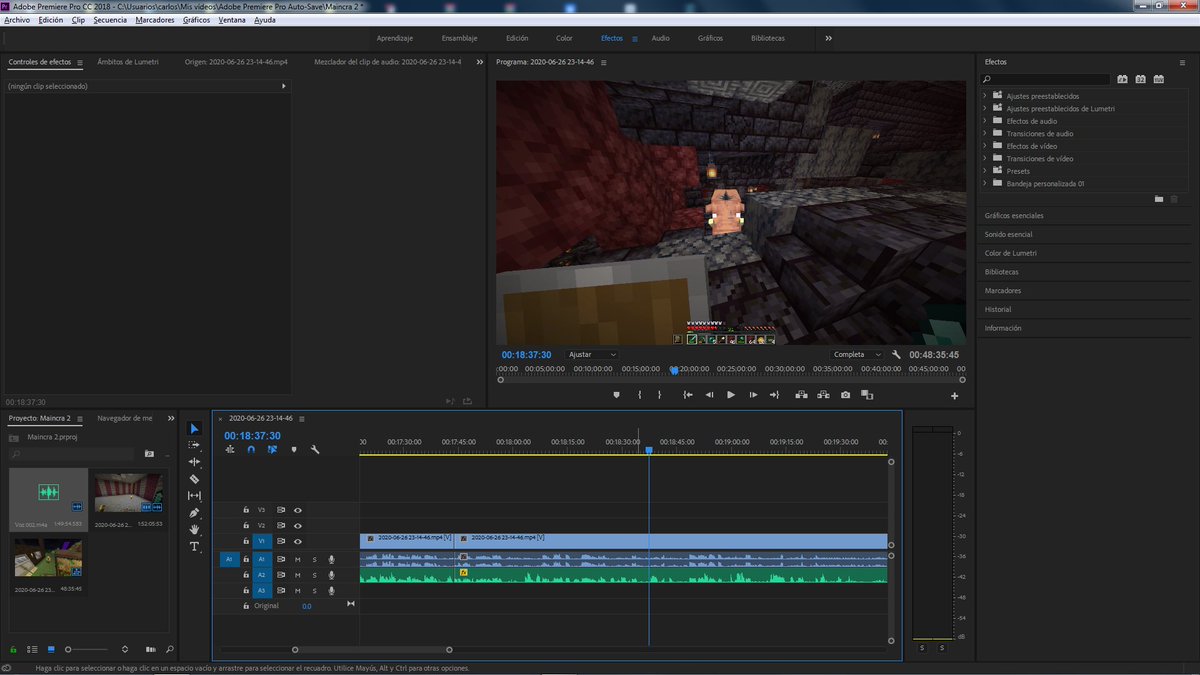The height and width of the screenshot is (675, 1200).
Task: Open the Completa playback resolution dropdown
Action: (x=858, y=354)
